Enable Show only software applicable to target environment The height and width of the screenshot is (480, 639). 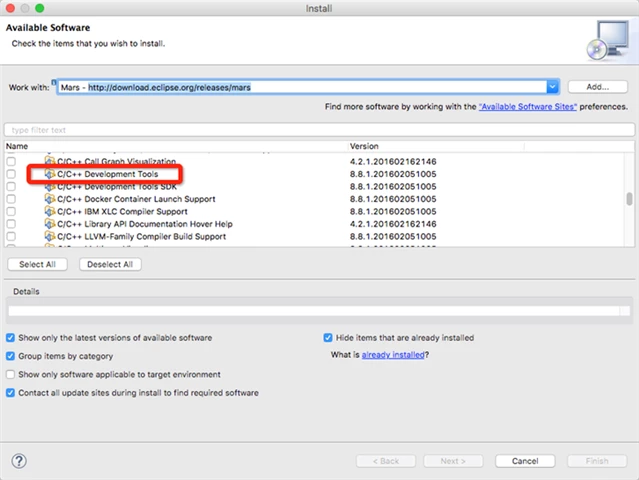tap(11, 374)
